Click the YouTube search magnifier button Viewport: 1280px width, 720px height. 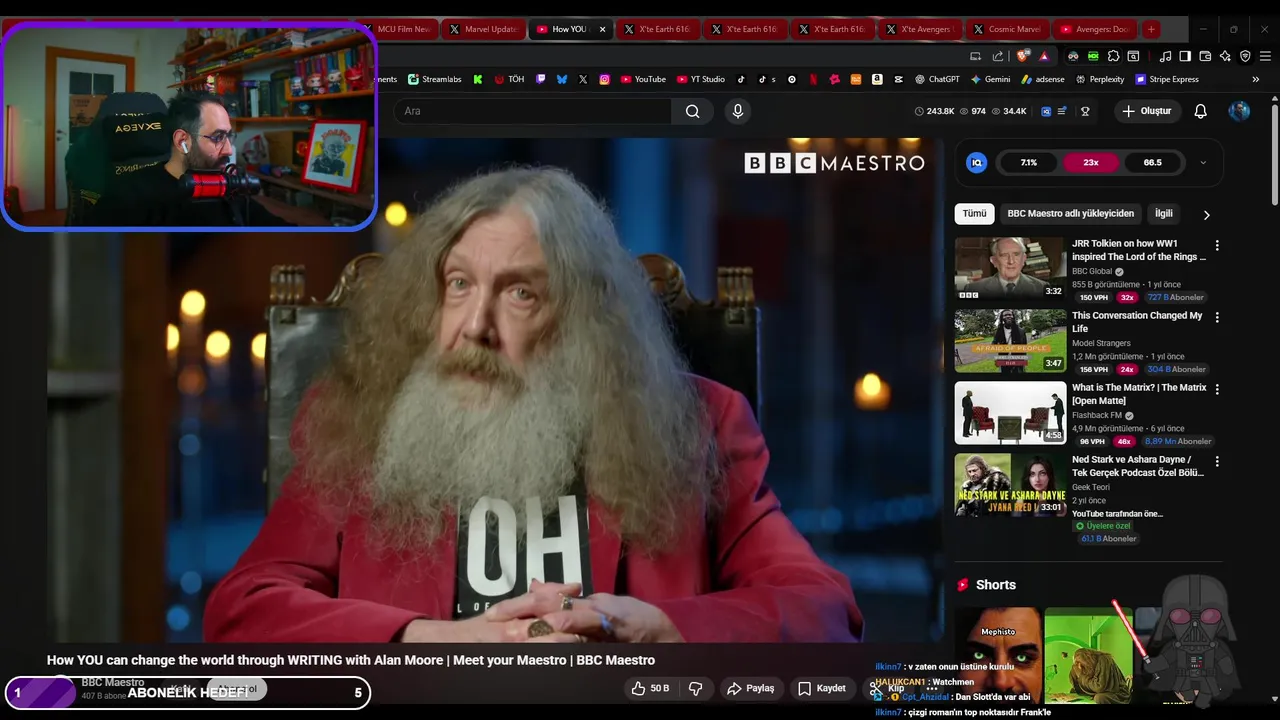[x=692, y=111]
